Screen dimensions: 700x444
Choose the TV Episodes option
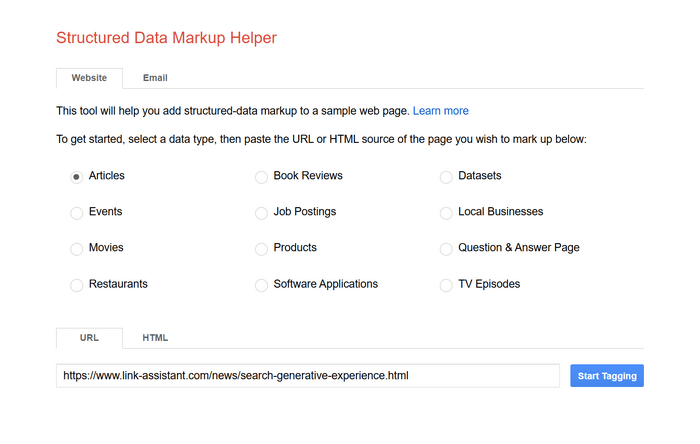(446, 285)
